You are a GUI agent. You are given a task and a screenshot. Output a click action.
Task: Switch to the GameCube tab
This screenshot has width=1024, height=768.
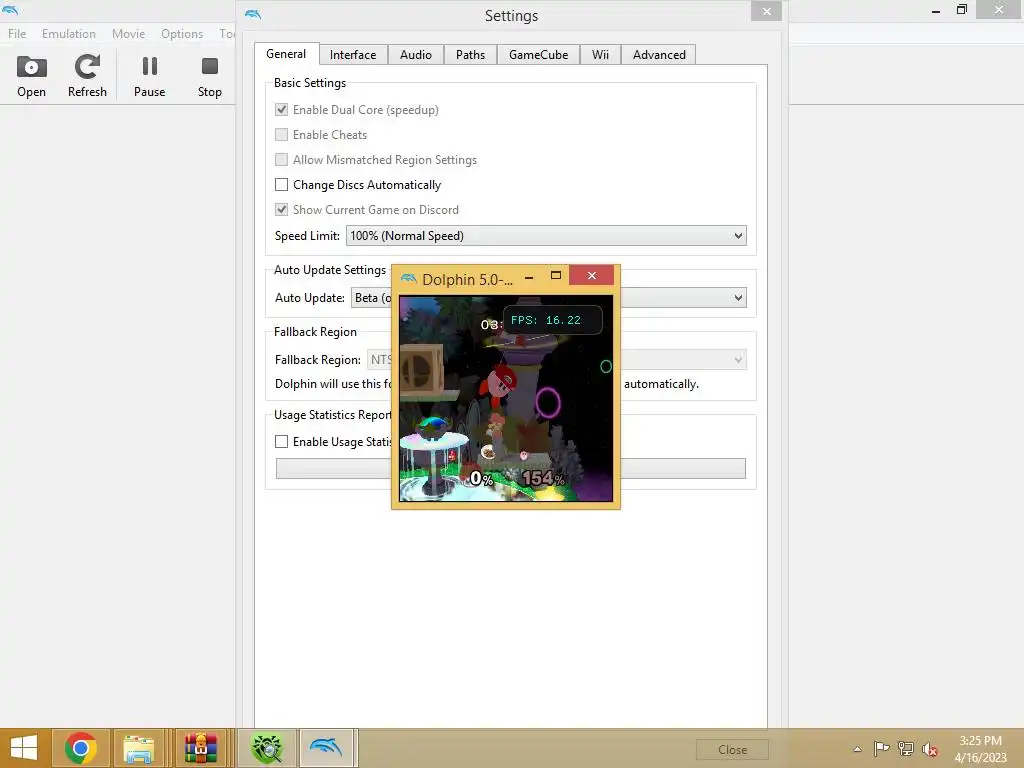click(x=539, y=55)
